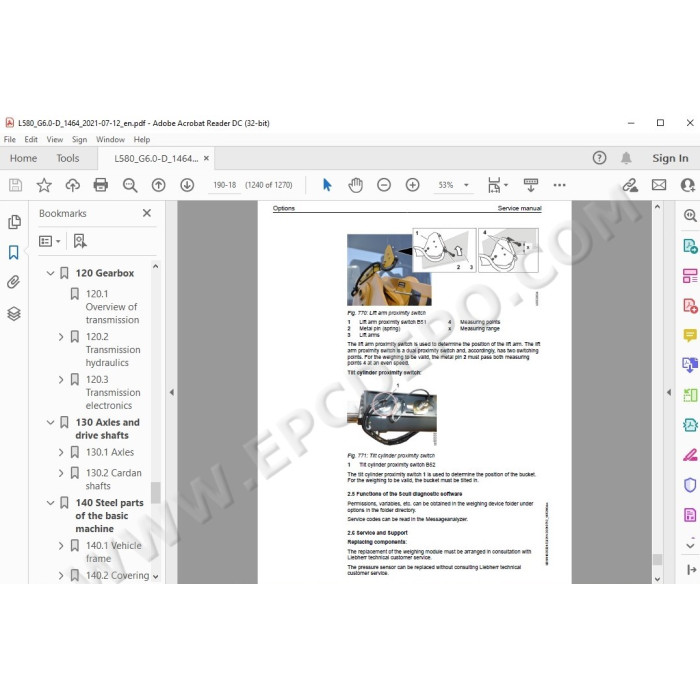Open the Edit menu

pos(31,139)
